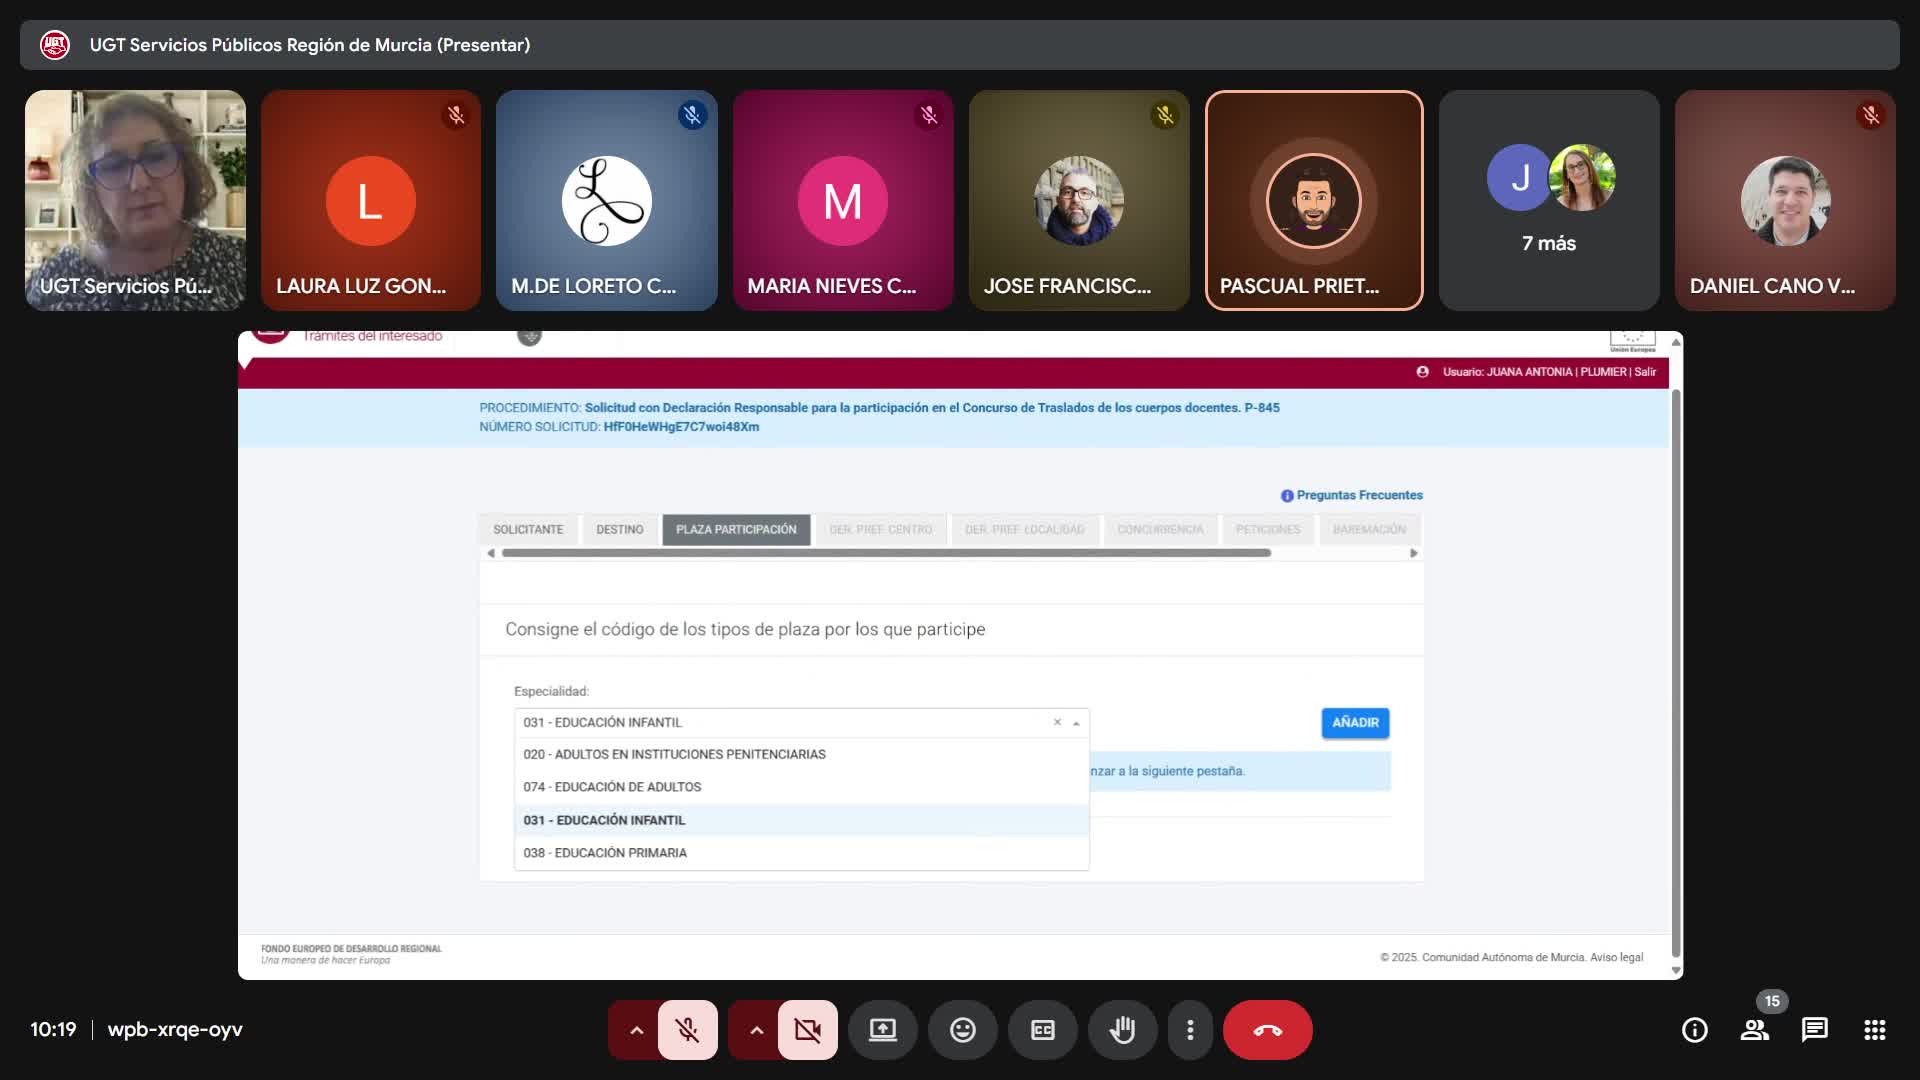1920x1080 pixels.
Task: Click the raise hand icon
Action: pos(1122,1030)
